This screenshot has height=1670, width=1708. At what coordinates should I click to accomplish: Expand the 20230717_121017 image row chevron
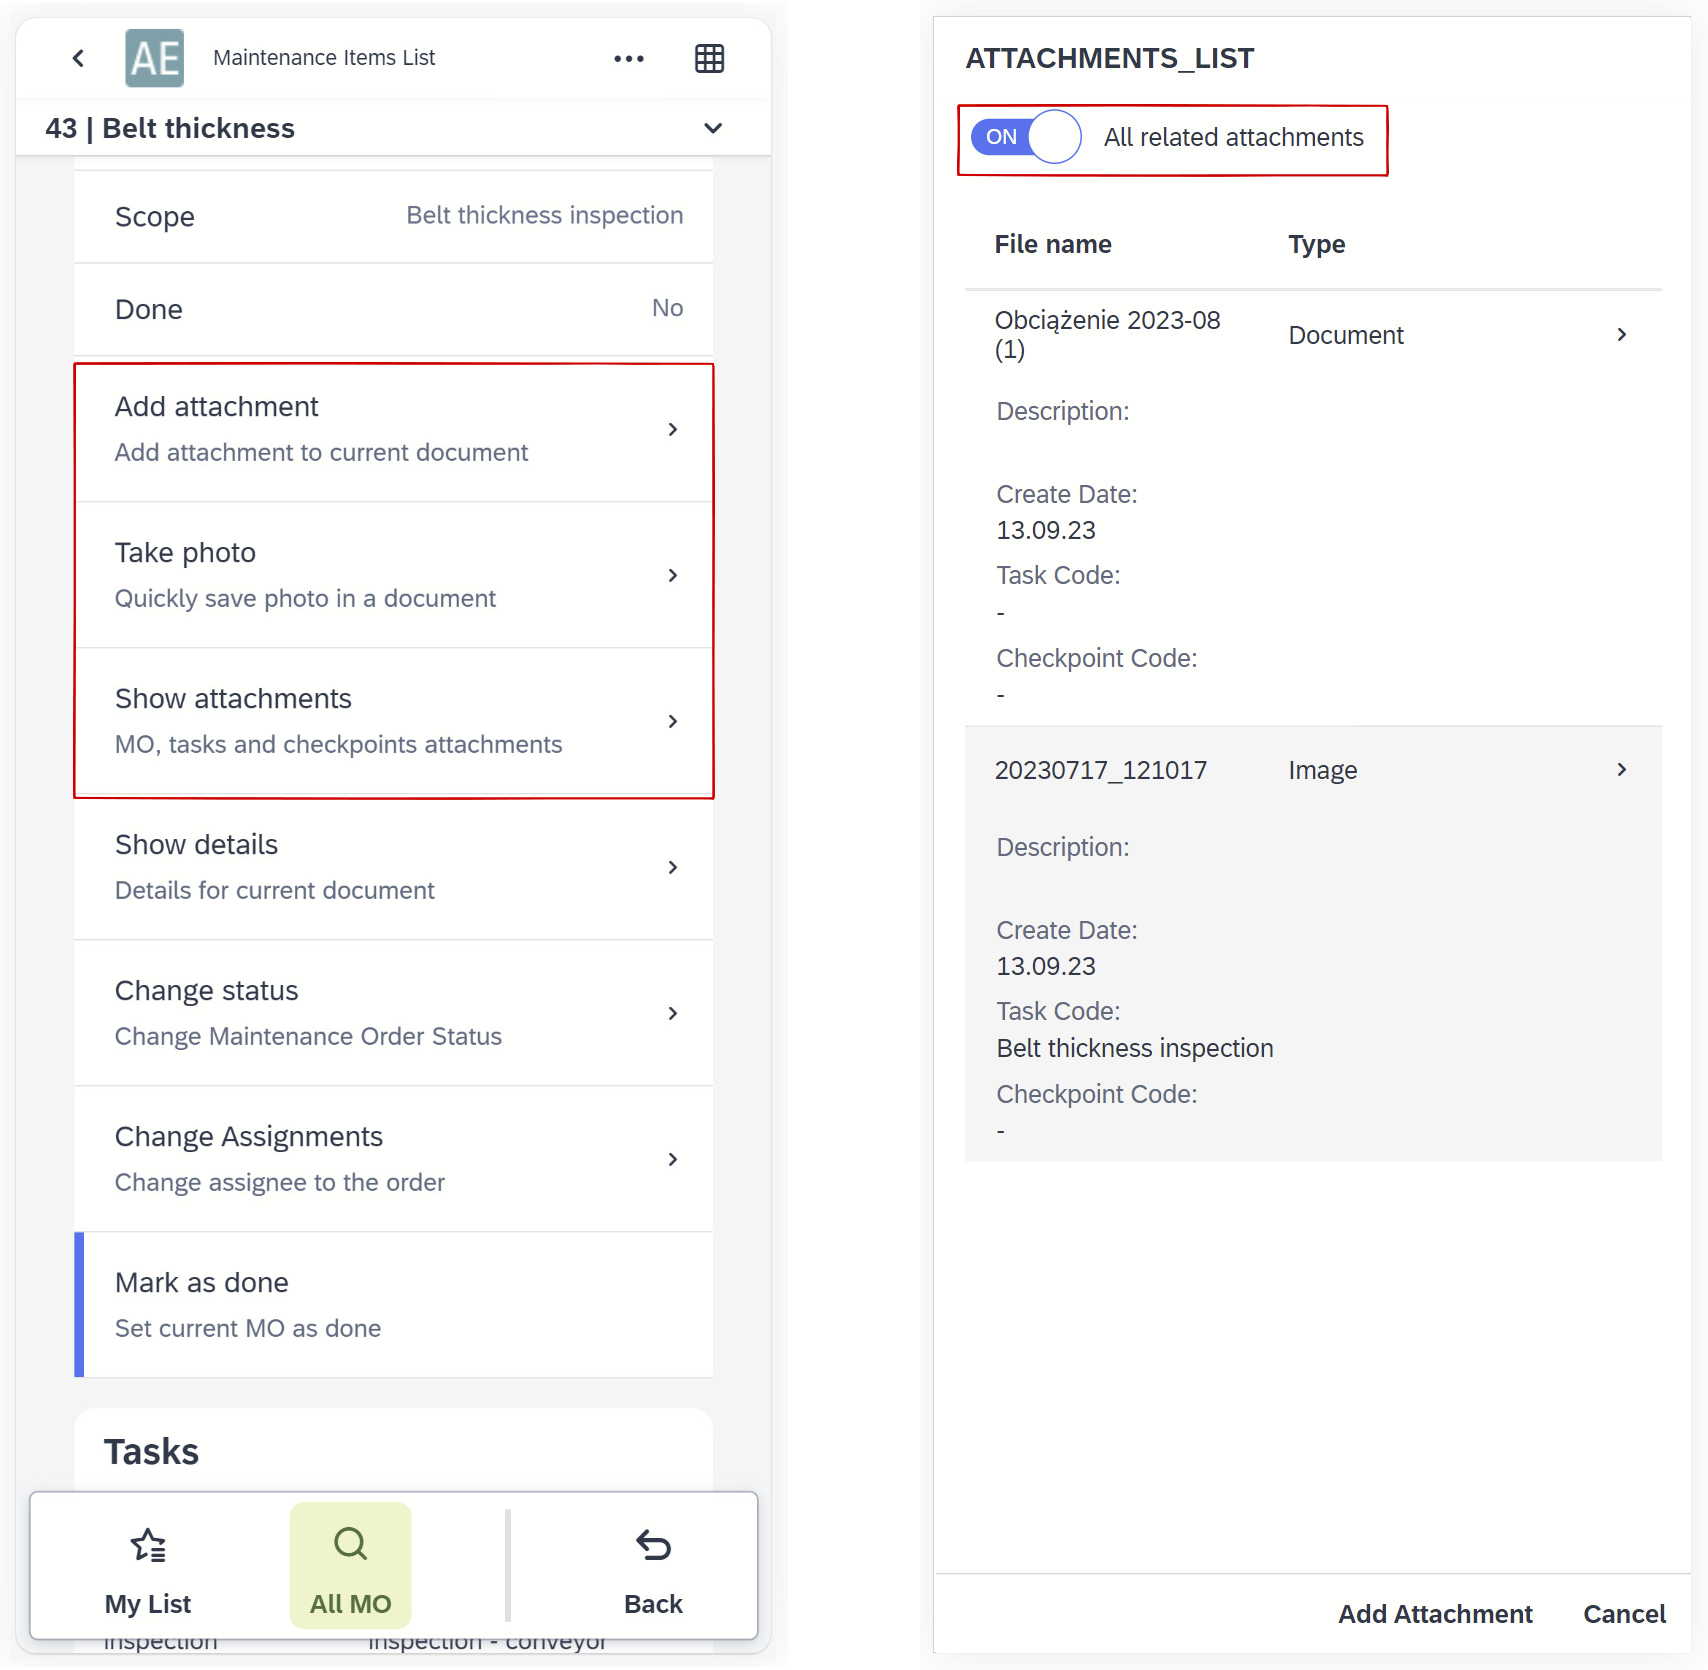tap(1621, 770)
